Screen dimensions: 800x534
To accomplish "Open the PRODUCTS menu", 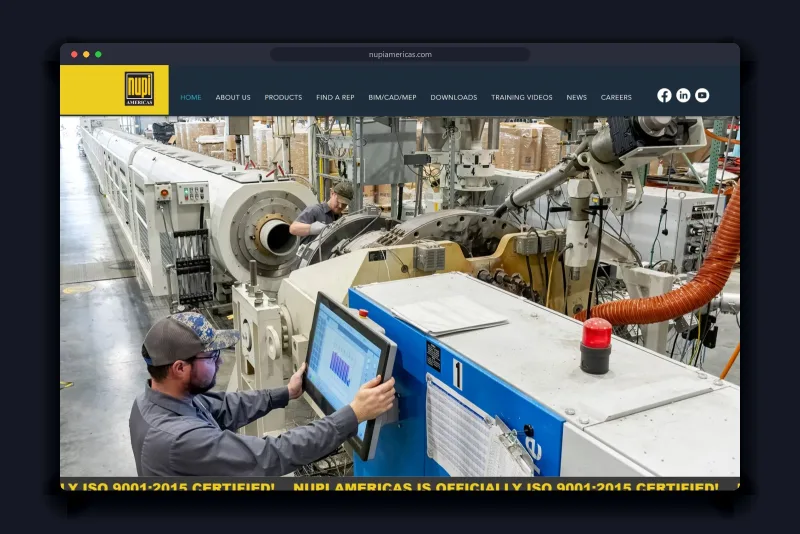I will tap(283, 97).
